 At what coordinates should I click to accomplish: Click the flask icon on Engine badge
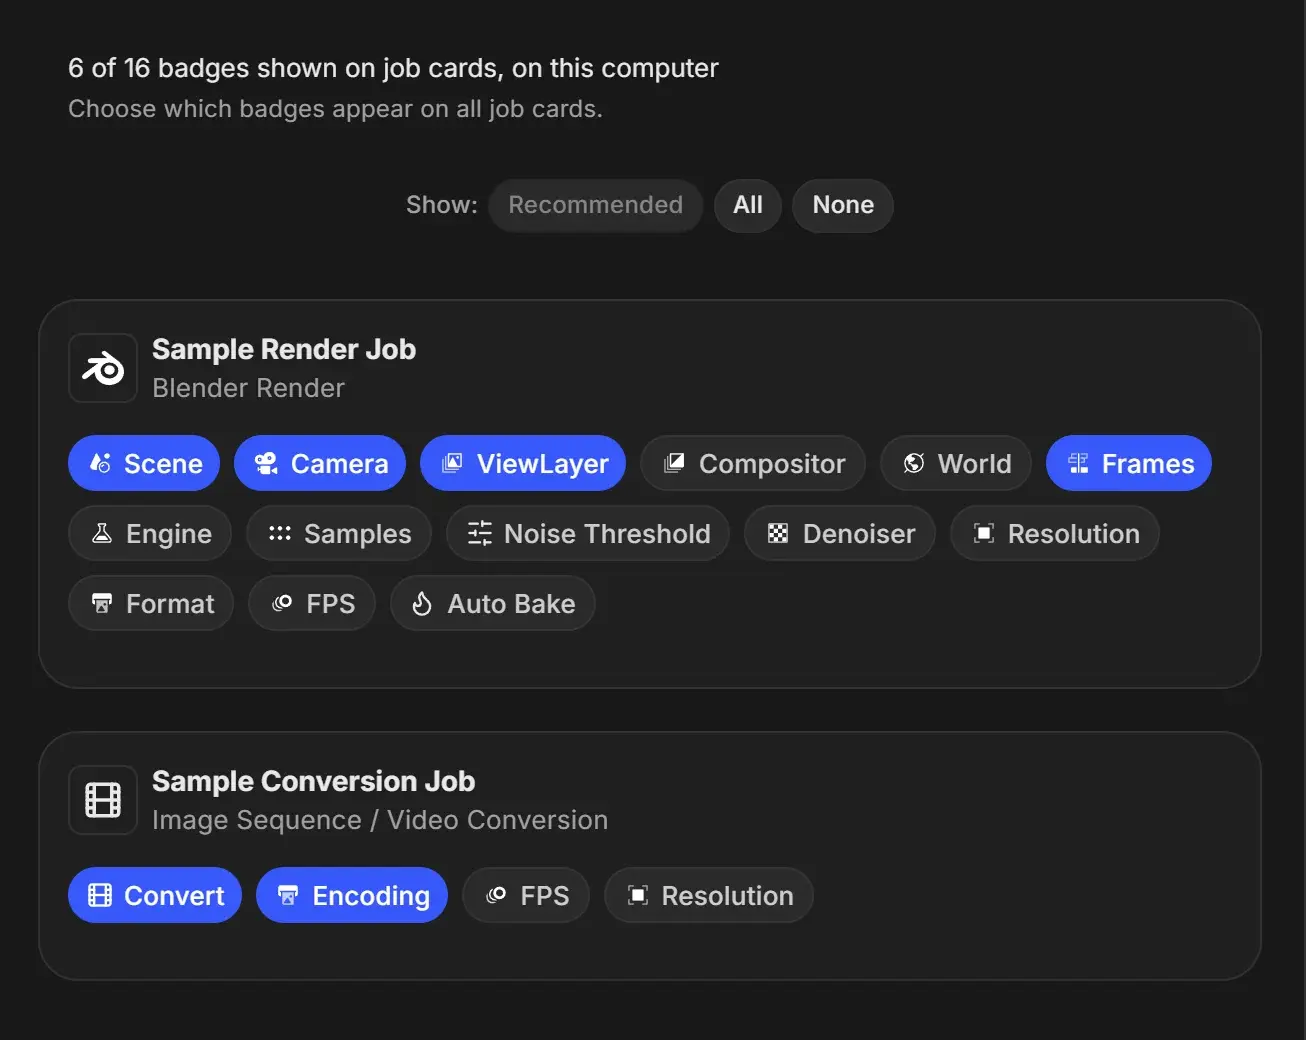(x=102, y=534)
